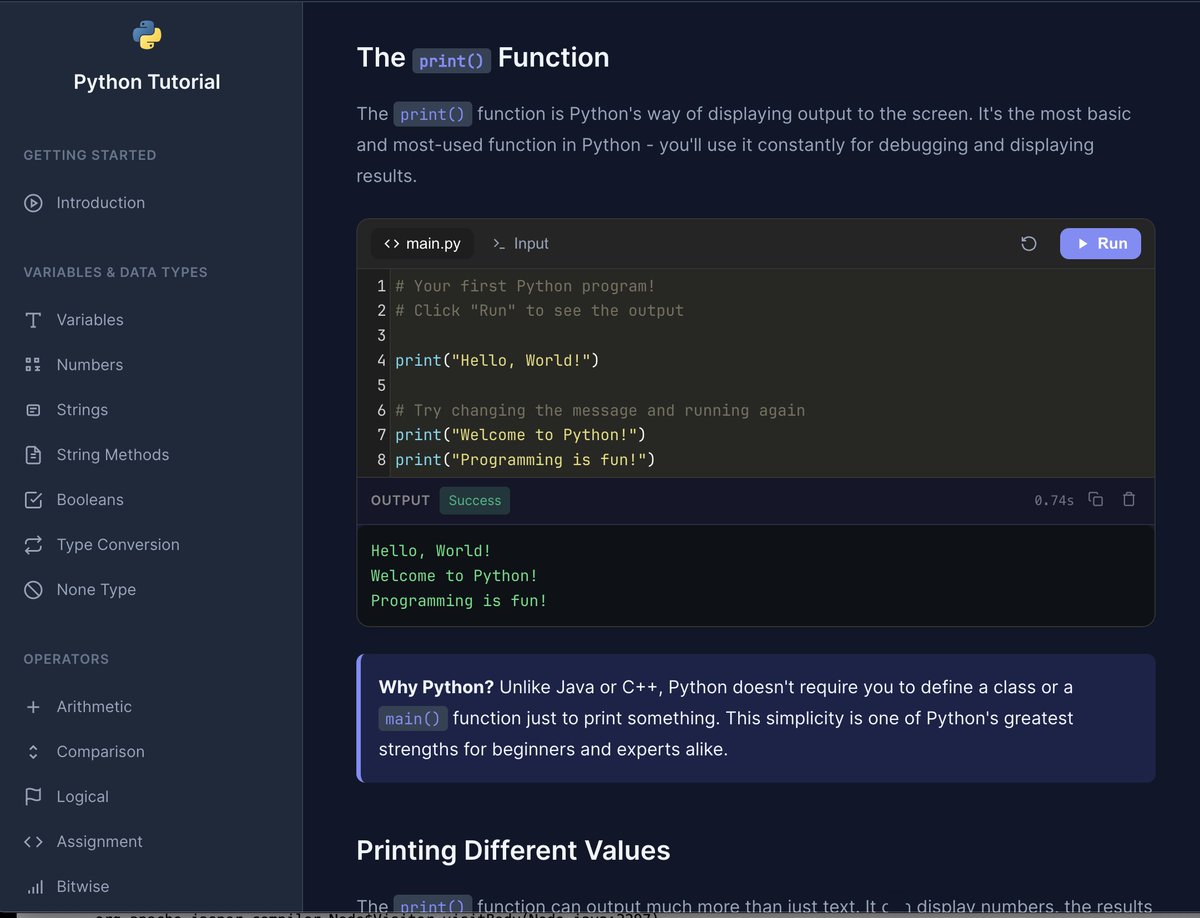The width and height of the screenshot is (1200, 918).
Task: Click the Numbers grid icon
Action: point(32,365)
